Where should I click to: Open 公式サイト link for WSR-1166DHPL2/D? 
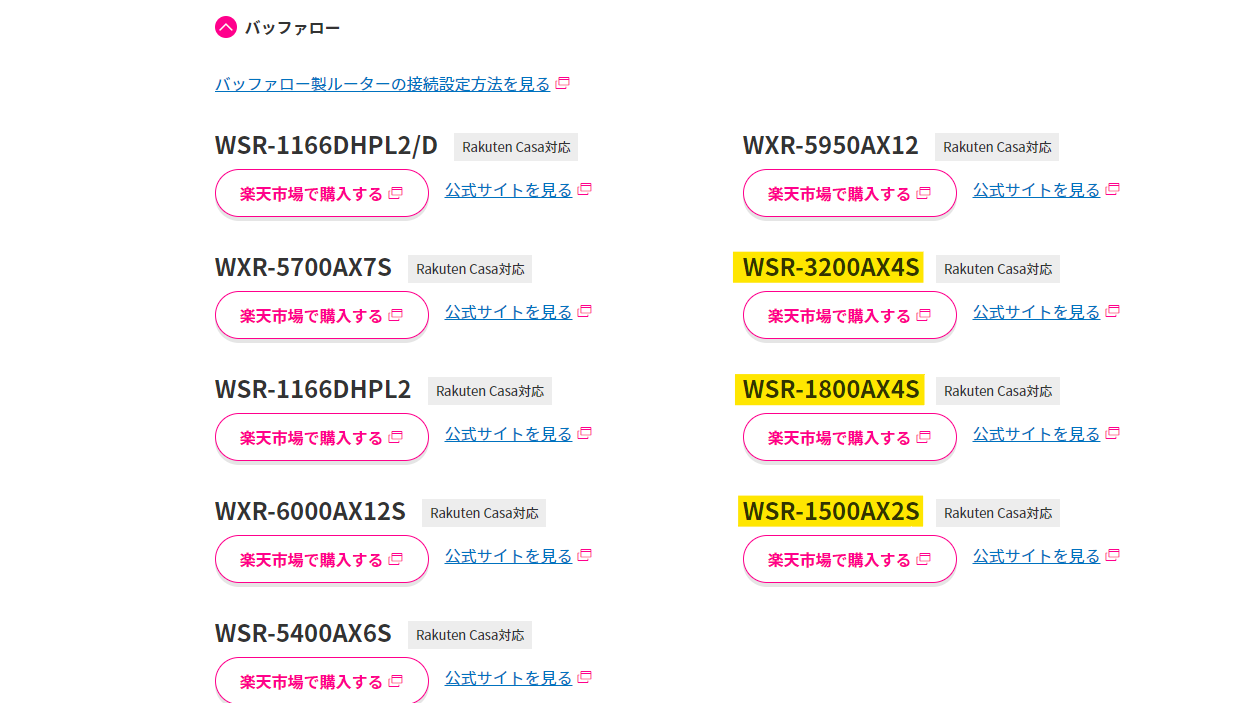[508, 190]
